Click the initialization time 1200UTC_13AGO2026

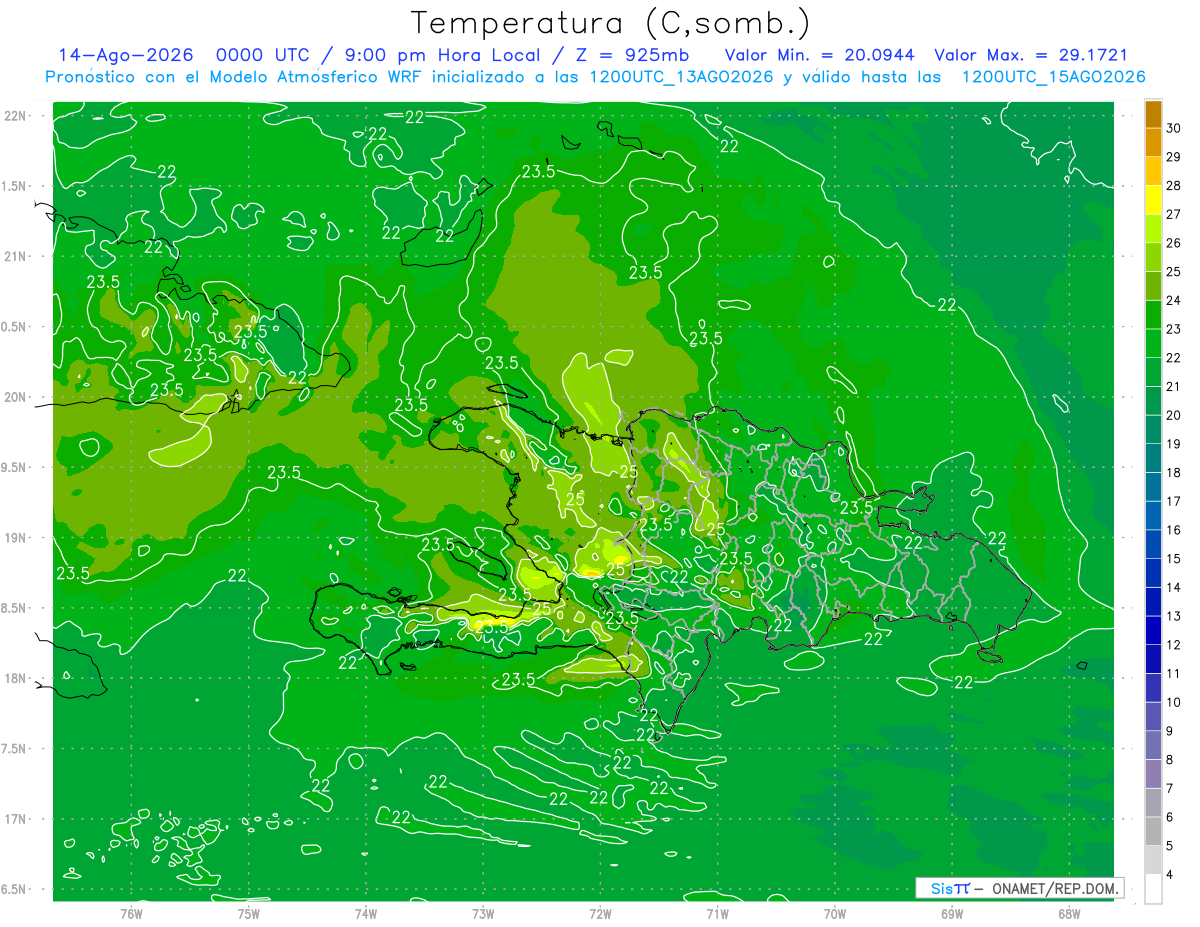pyautogui.click(x=680, y=77)
